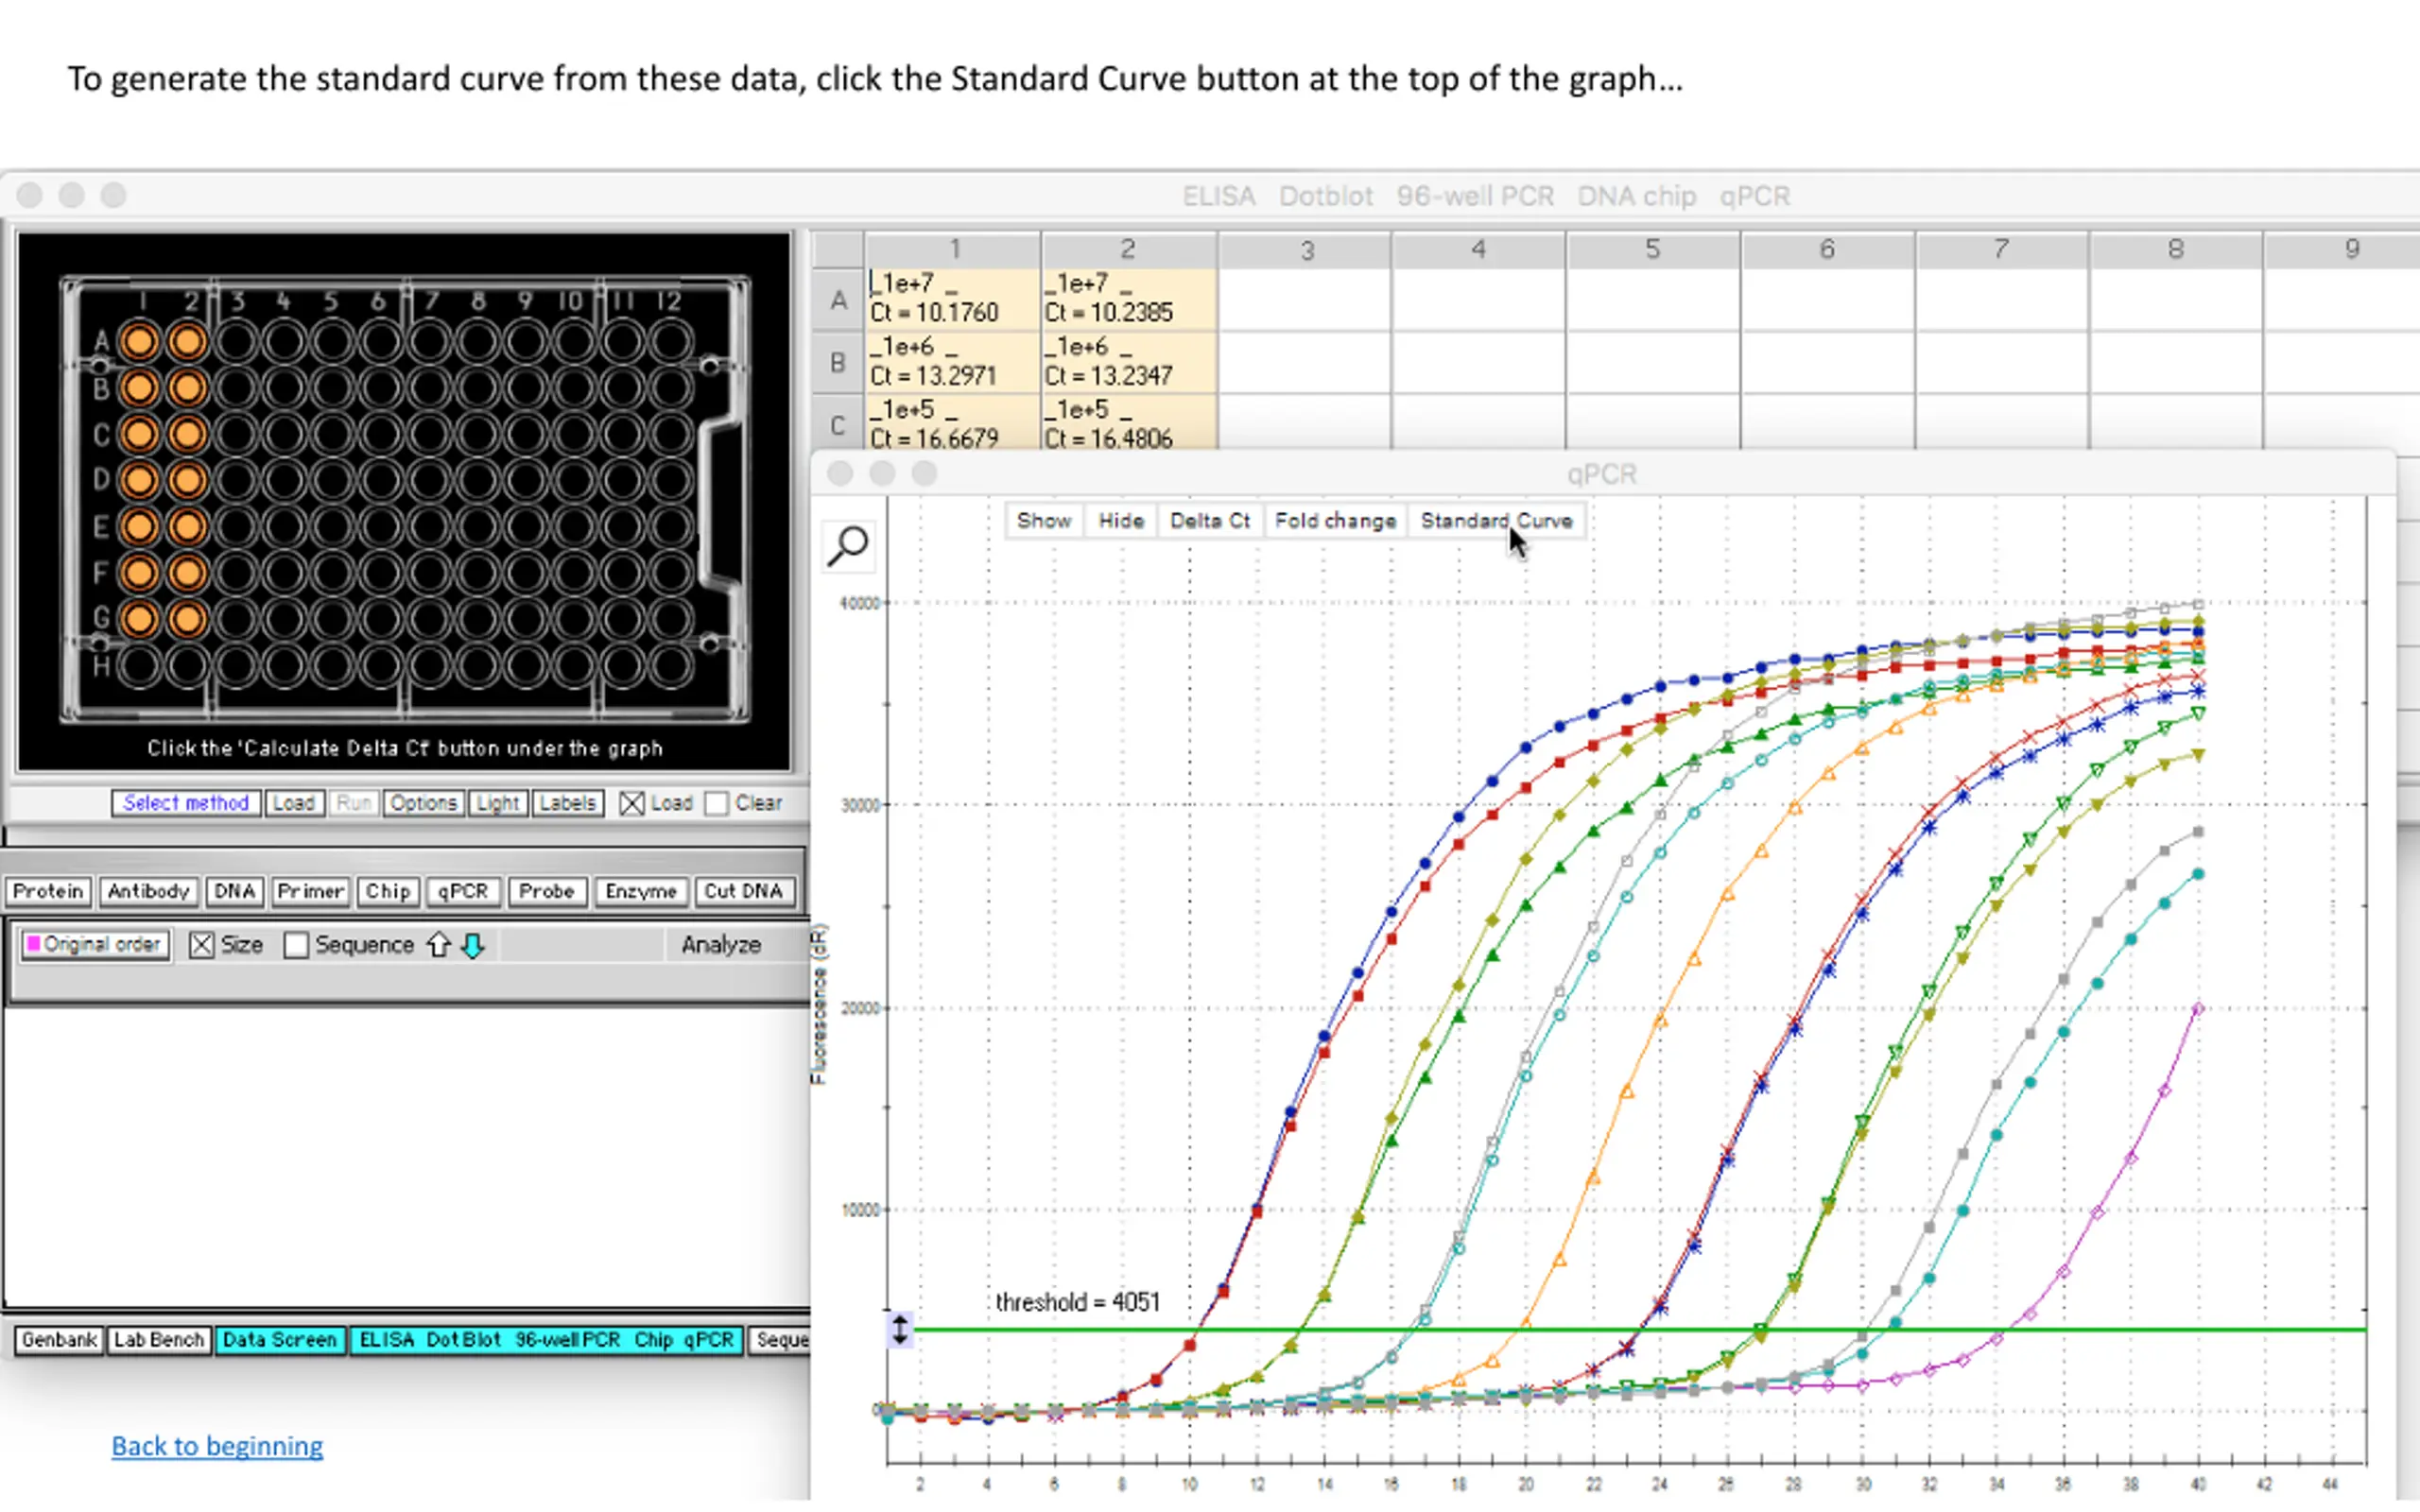Select well G2 in the plate
Screen dimensions: 2420x1512
tap(187, 619)
